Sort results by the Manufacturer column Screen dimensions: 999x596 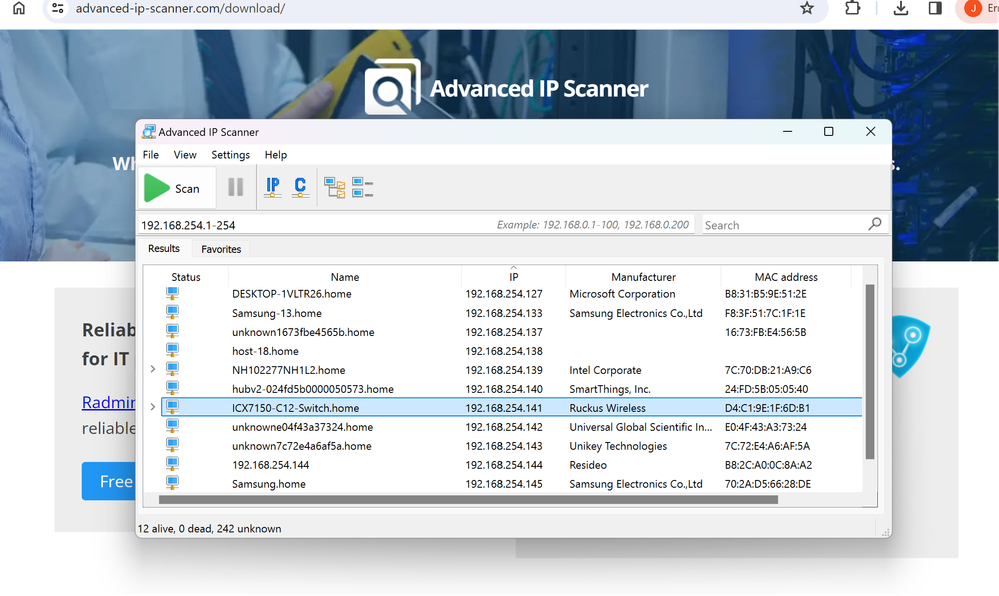pyautogui.click(x=643, y=277)
